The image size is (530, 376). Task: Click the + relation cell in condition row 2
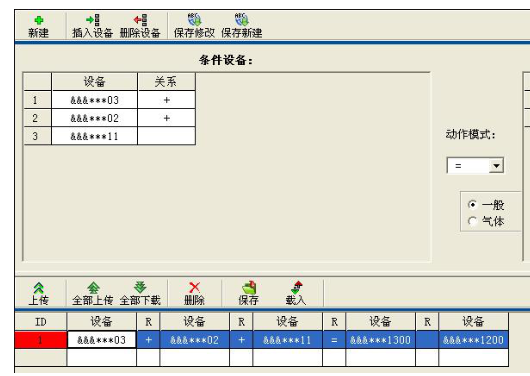(x=167, y=118)
